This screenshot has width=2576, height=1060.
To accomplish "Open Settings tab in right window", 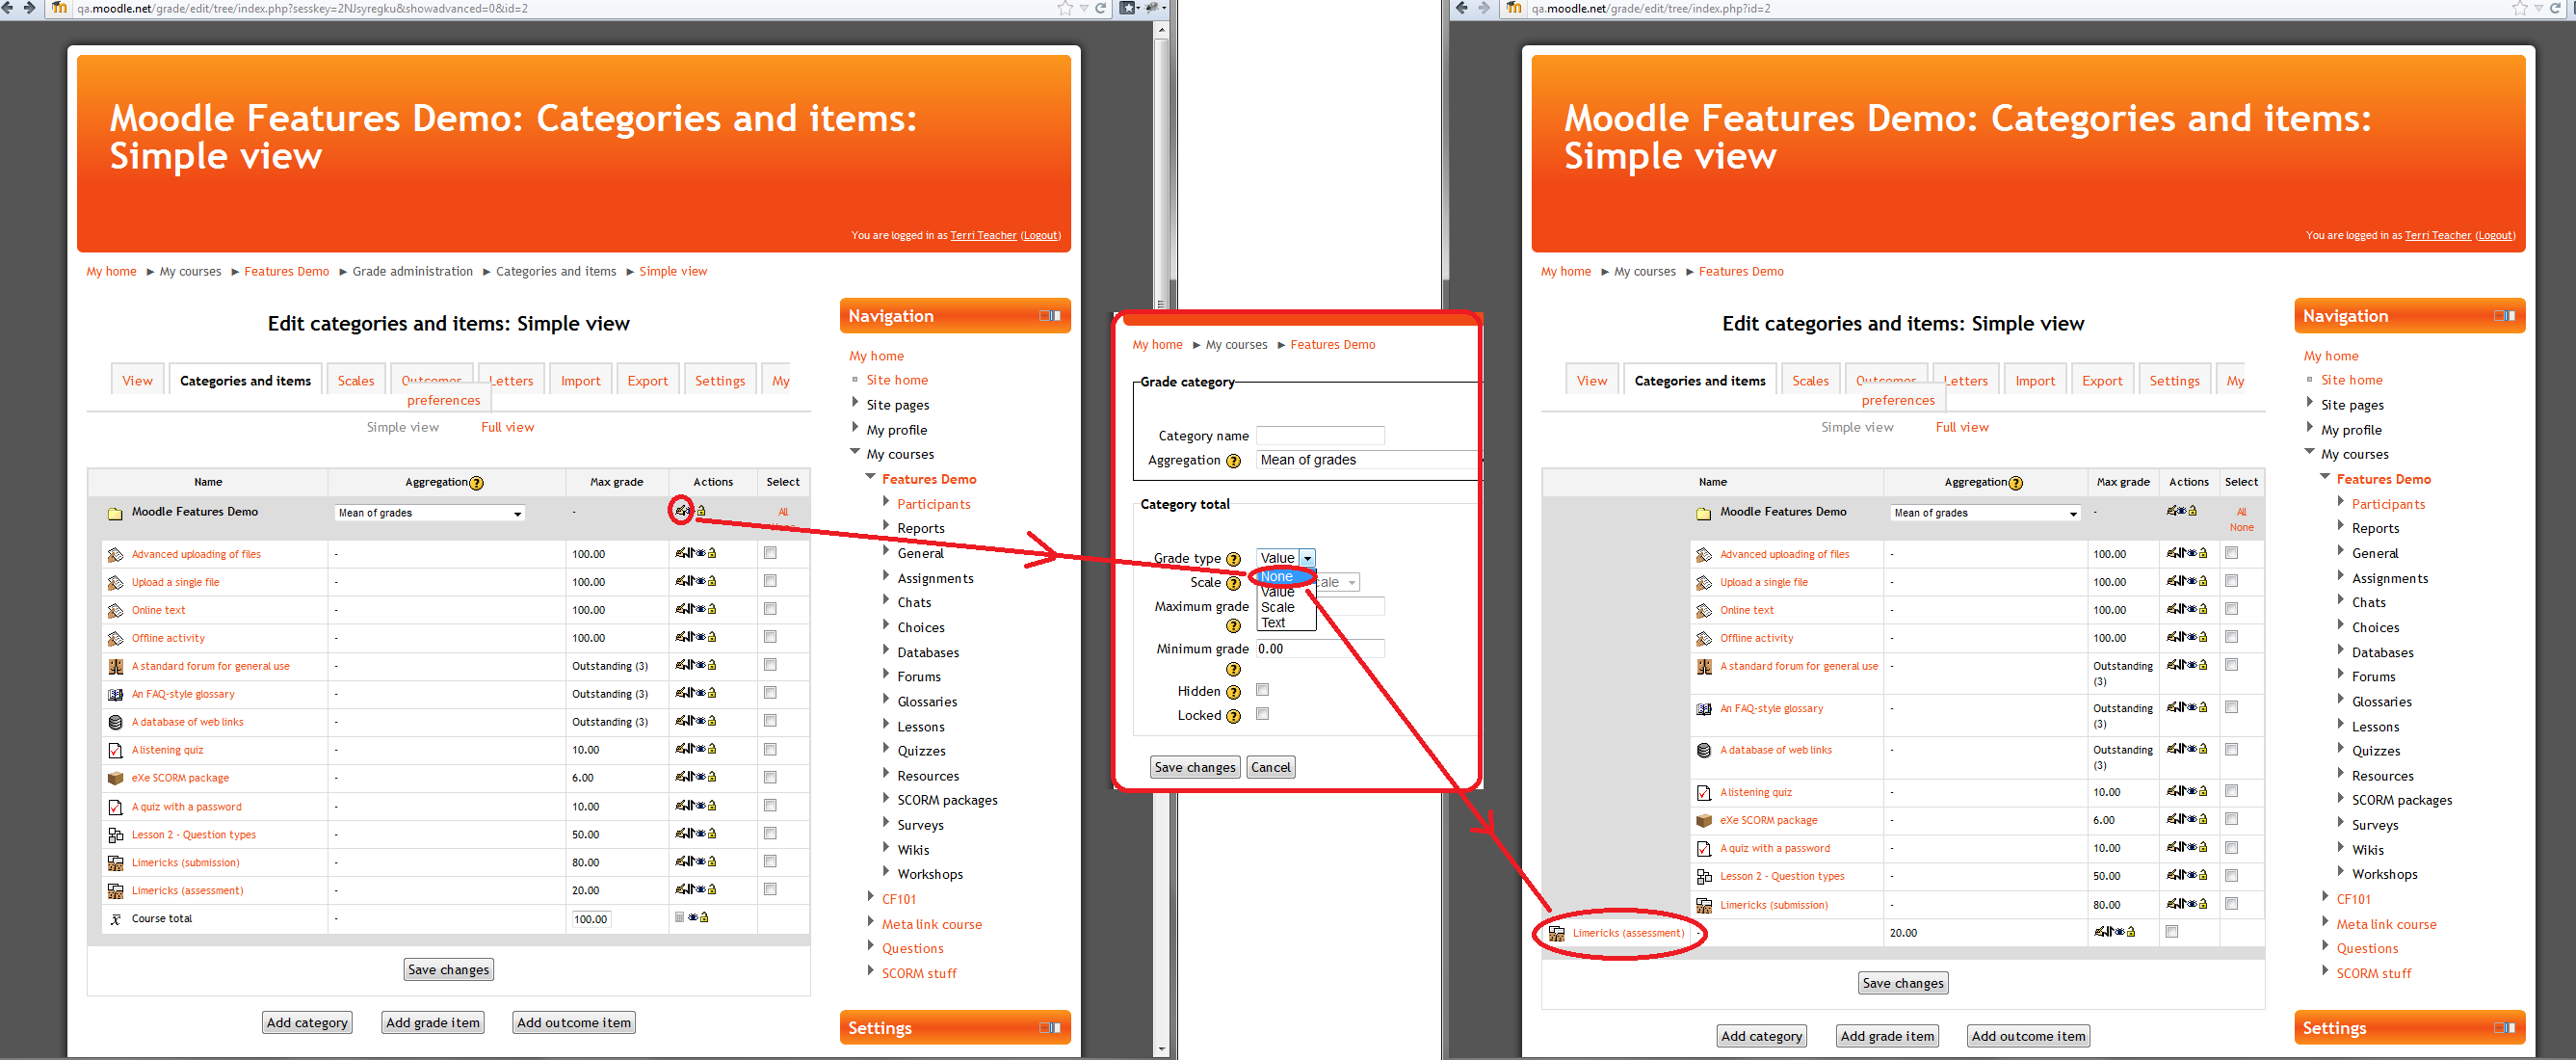I will pos(2174,381).
